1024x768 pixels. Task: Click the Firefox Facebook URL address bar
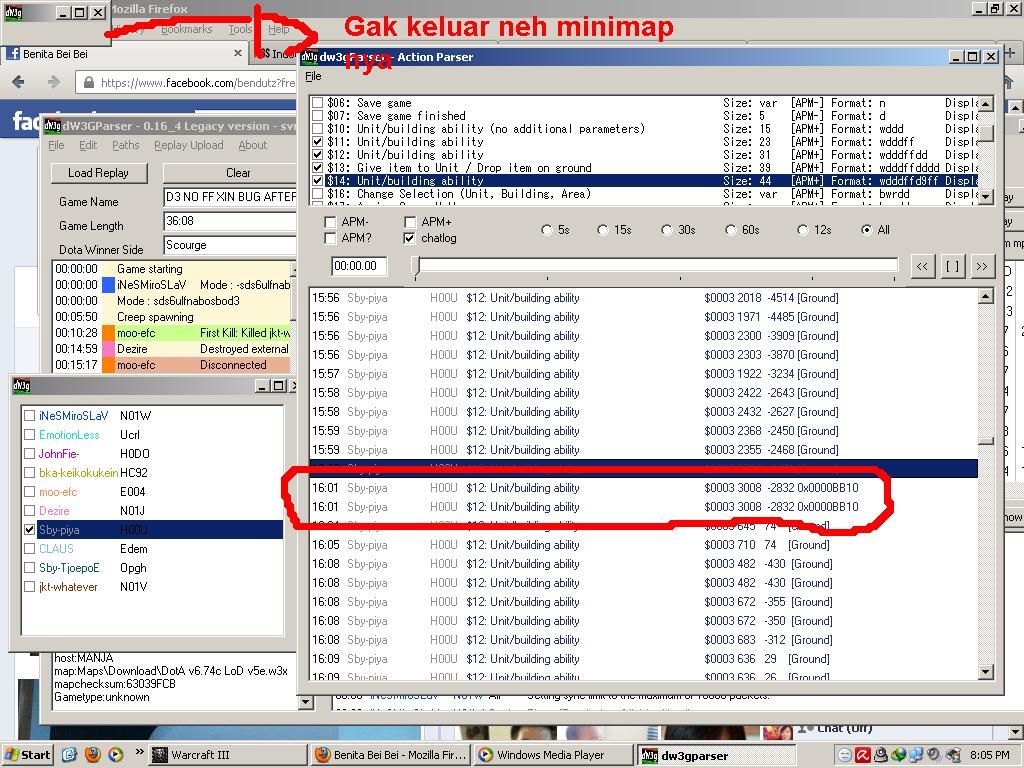(187, 83)
